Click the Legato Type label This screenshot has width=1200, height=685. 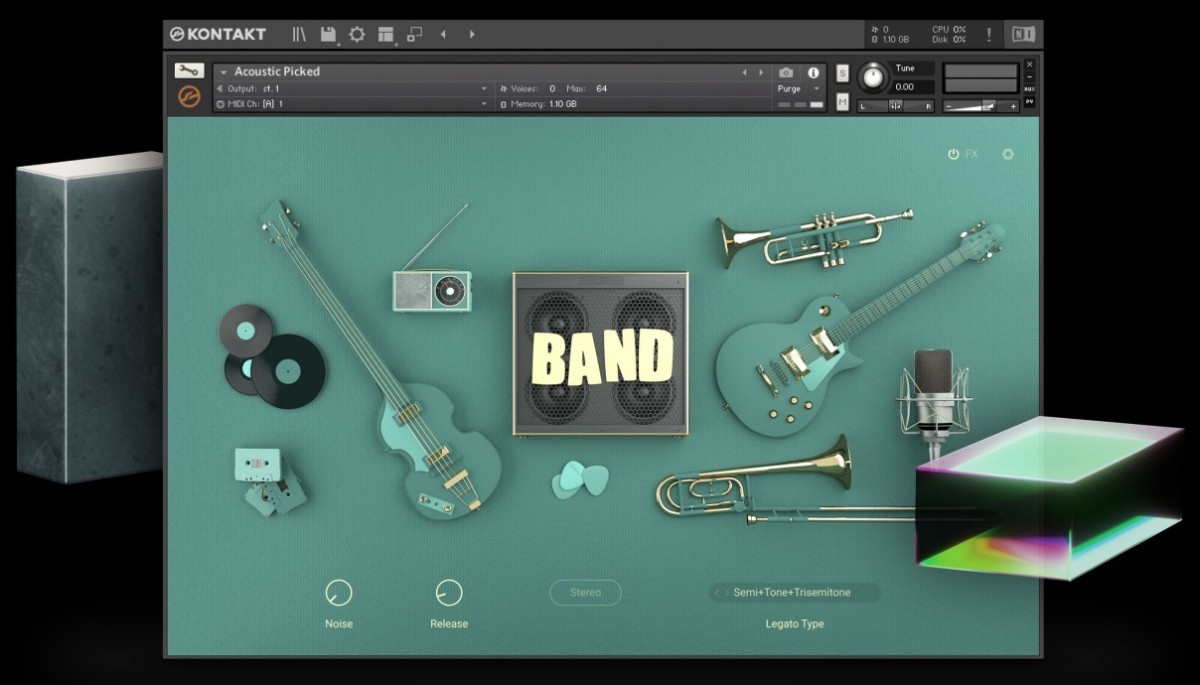coord(794,624)
